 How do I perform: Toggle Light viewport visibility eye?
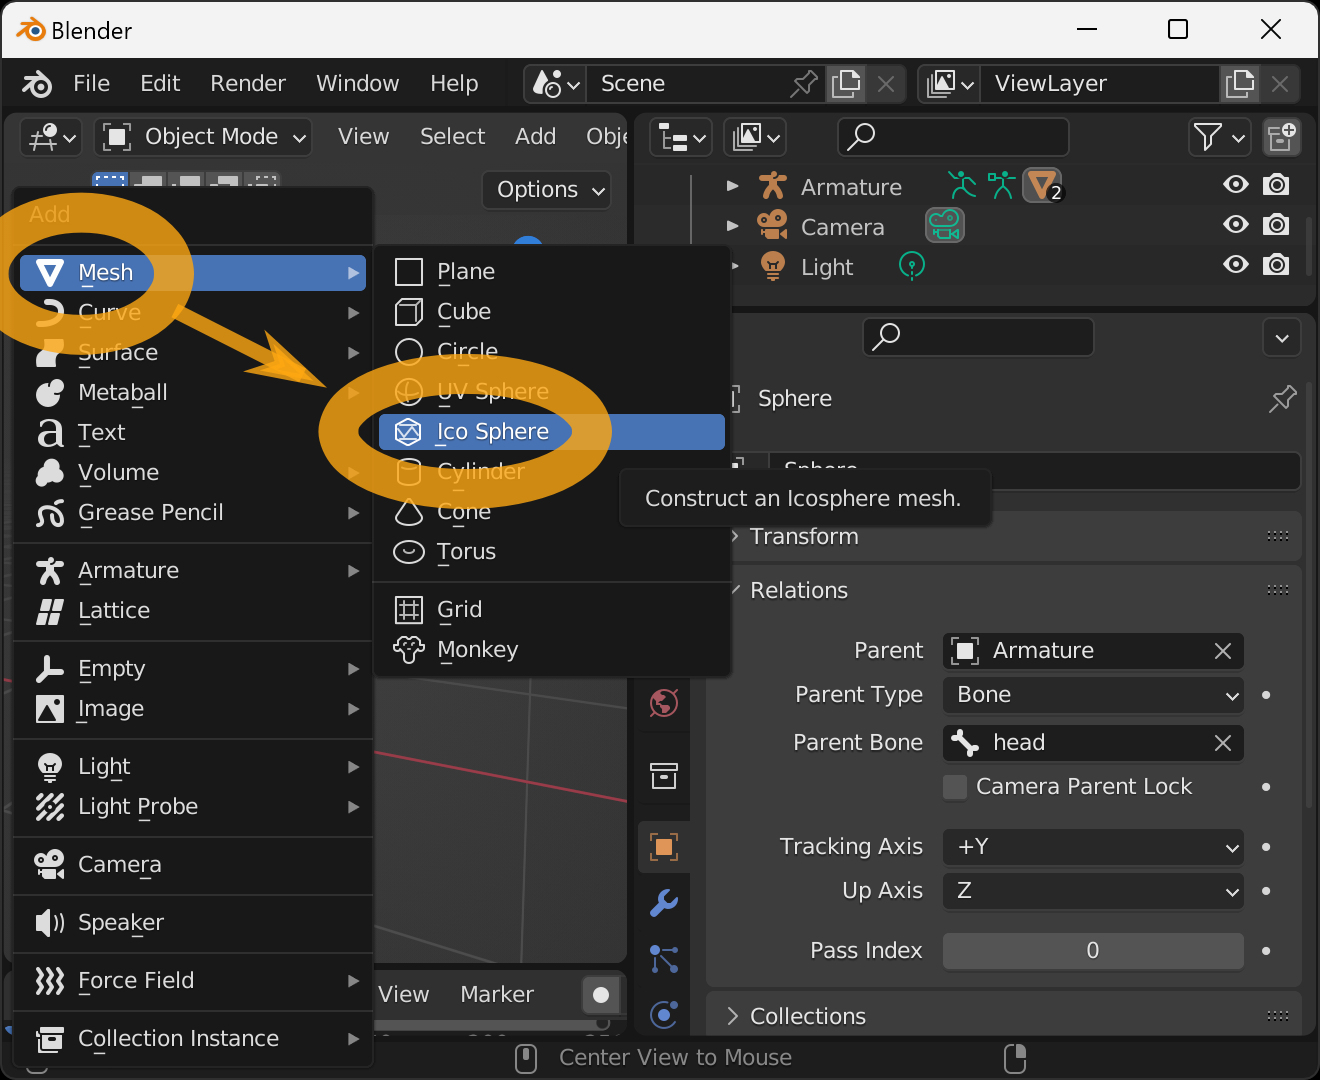[x=1236, y=265]
